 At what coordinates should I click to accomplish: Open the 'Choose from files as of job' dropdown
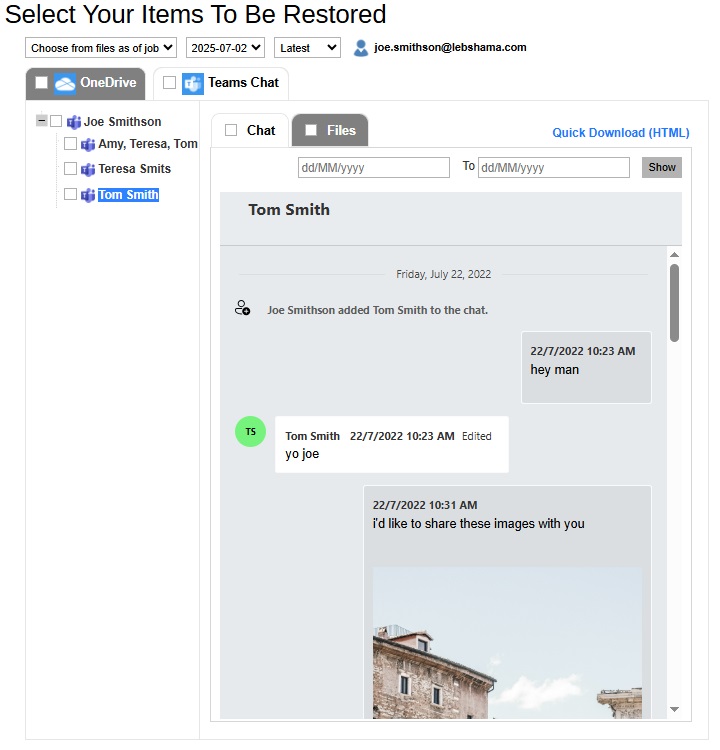tap(101, 48)
